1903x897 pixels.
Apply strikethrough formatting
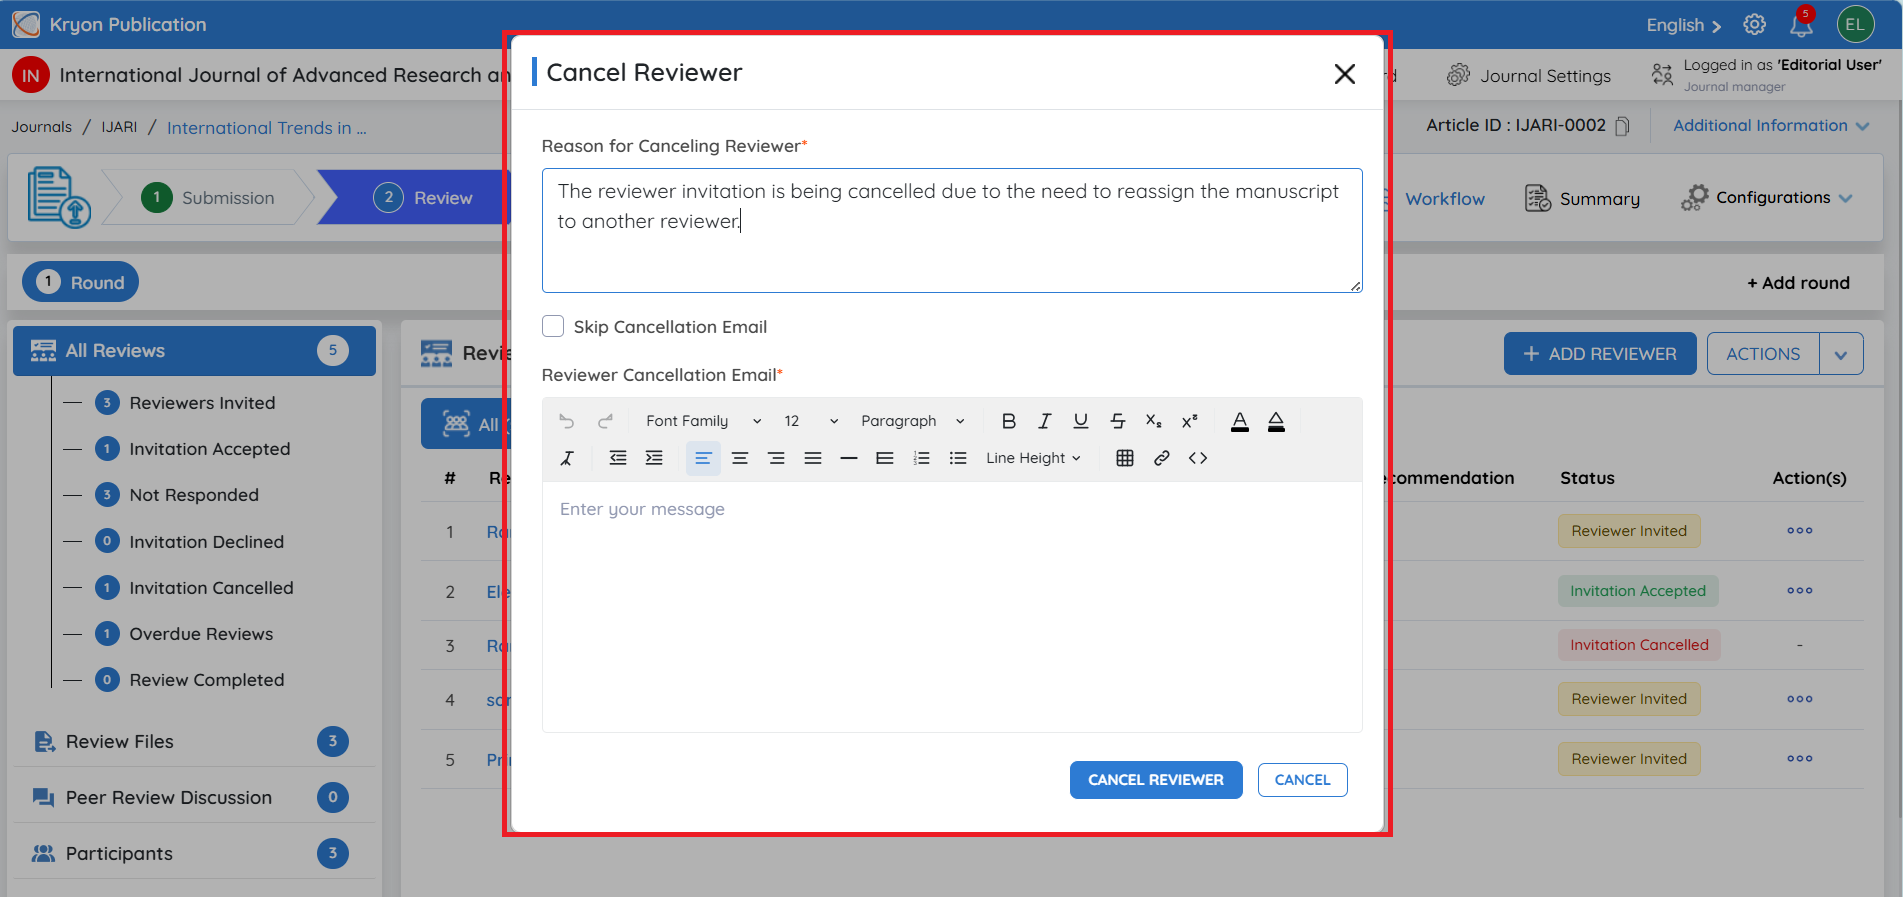point(1118,421)
